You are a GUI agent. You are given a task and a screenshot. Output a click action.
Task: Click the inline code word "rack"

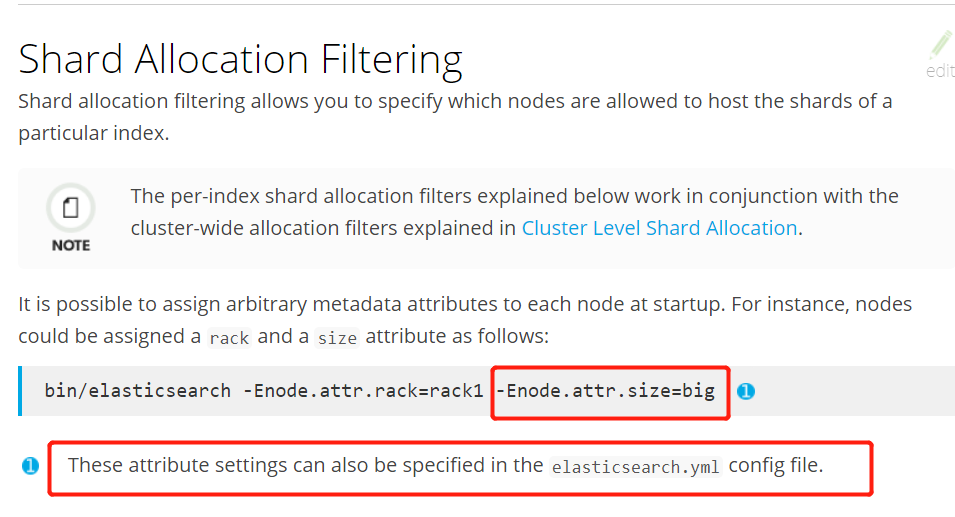(229, 337)
